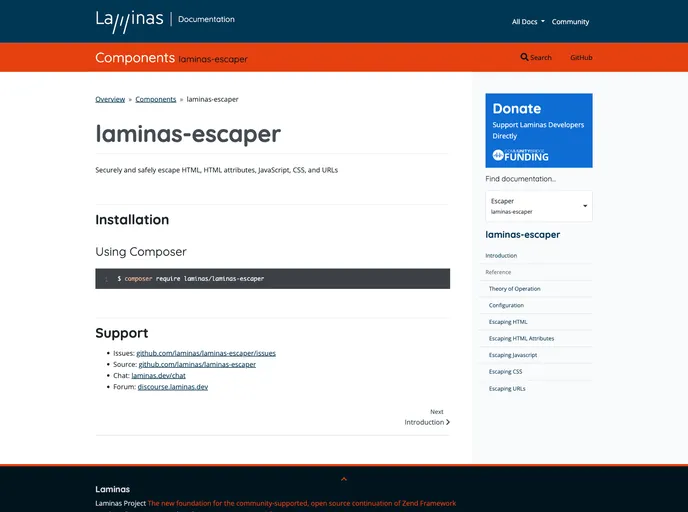Viewport: 688px width, 512px height.
Task: Open the discourse.laminas.dev forum link
Action: click(x=173, y=387)
